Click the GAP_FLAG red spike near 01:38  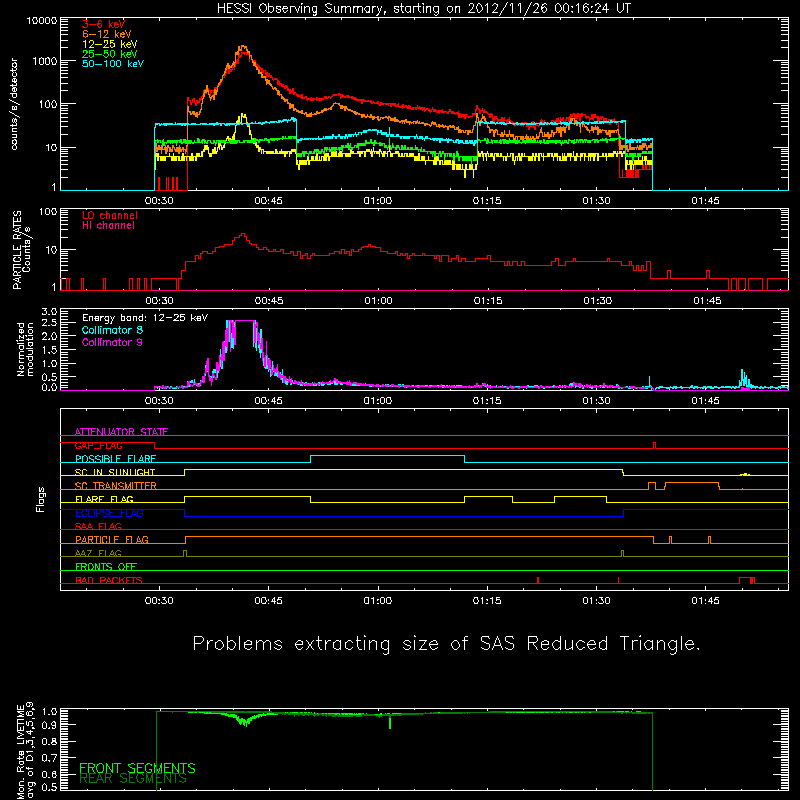click(x=655, y=445)
